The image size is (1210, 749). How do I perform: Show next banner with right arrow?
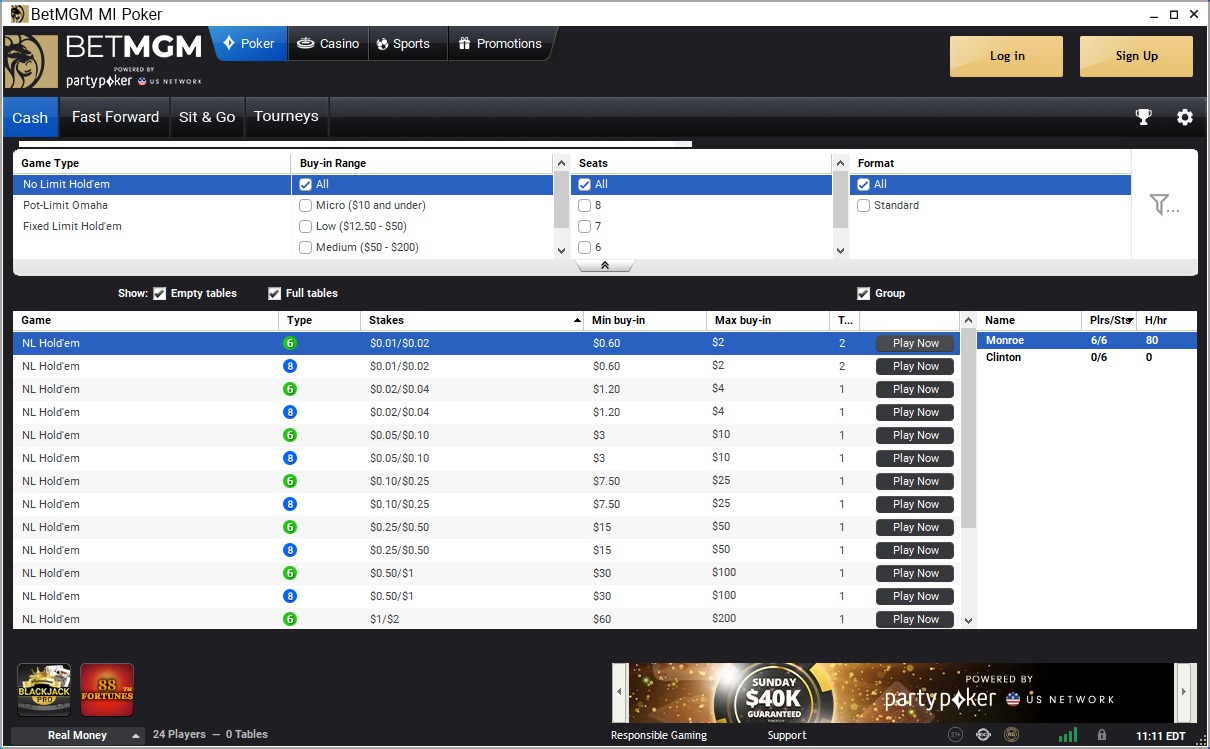click(1183, 691)
